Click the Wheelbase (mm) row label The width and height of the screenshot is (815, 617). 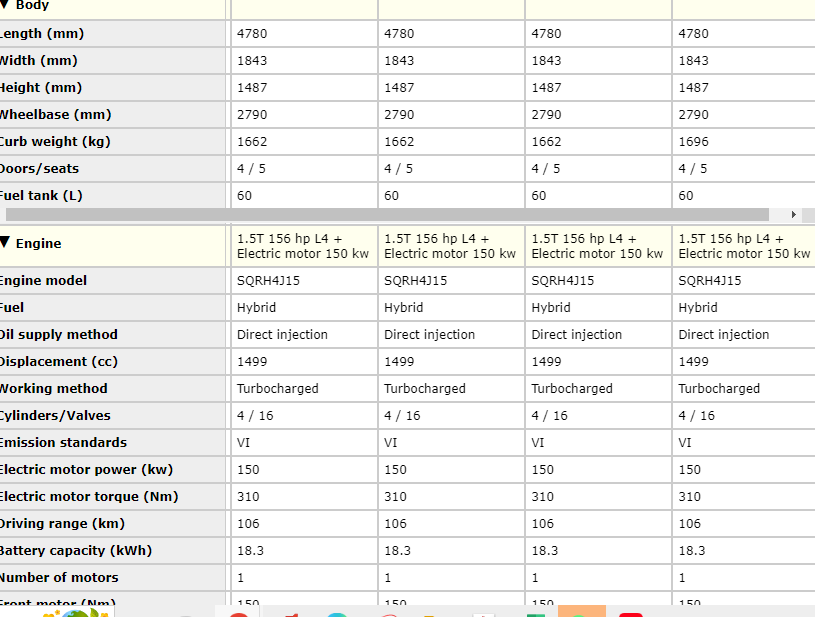(55, 115)
